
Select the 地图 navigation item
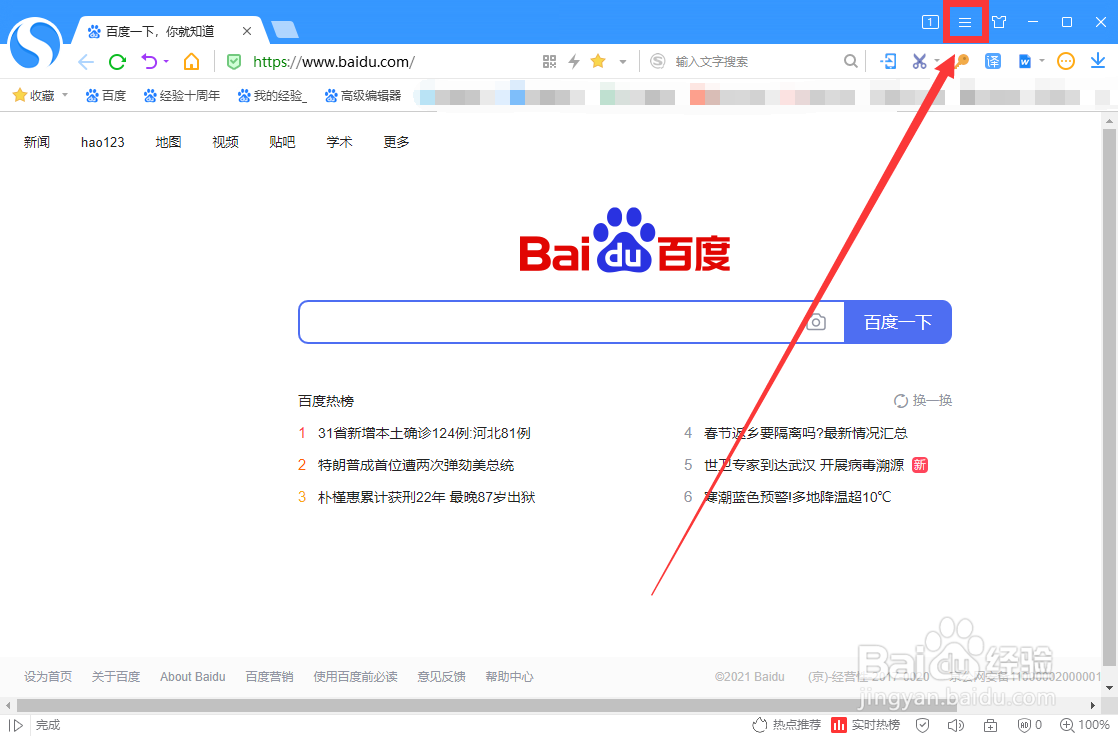pos(168,141)
